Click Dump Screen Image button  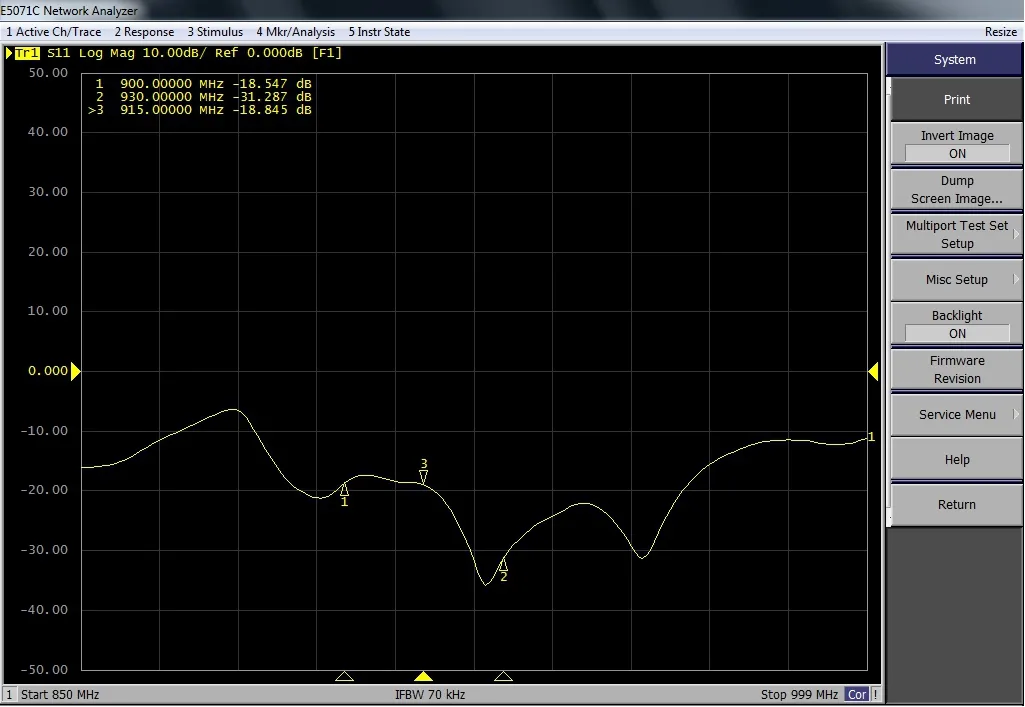[956, 190]
